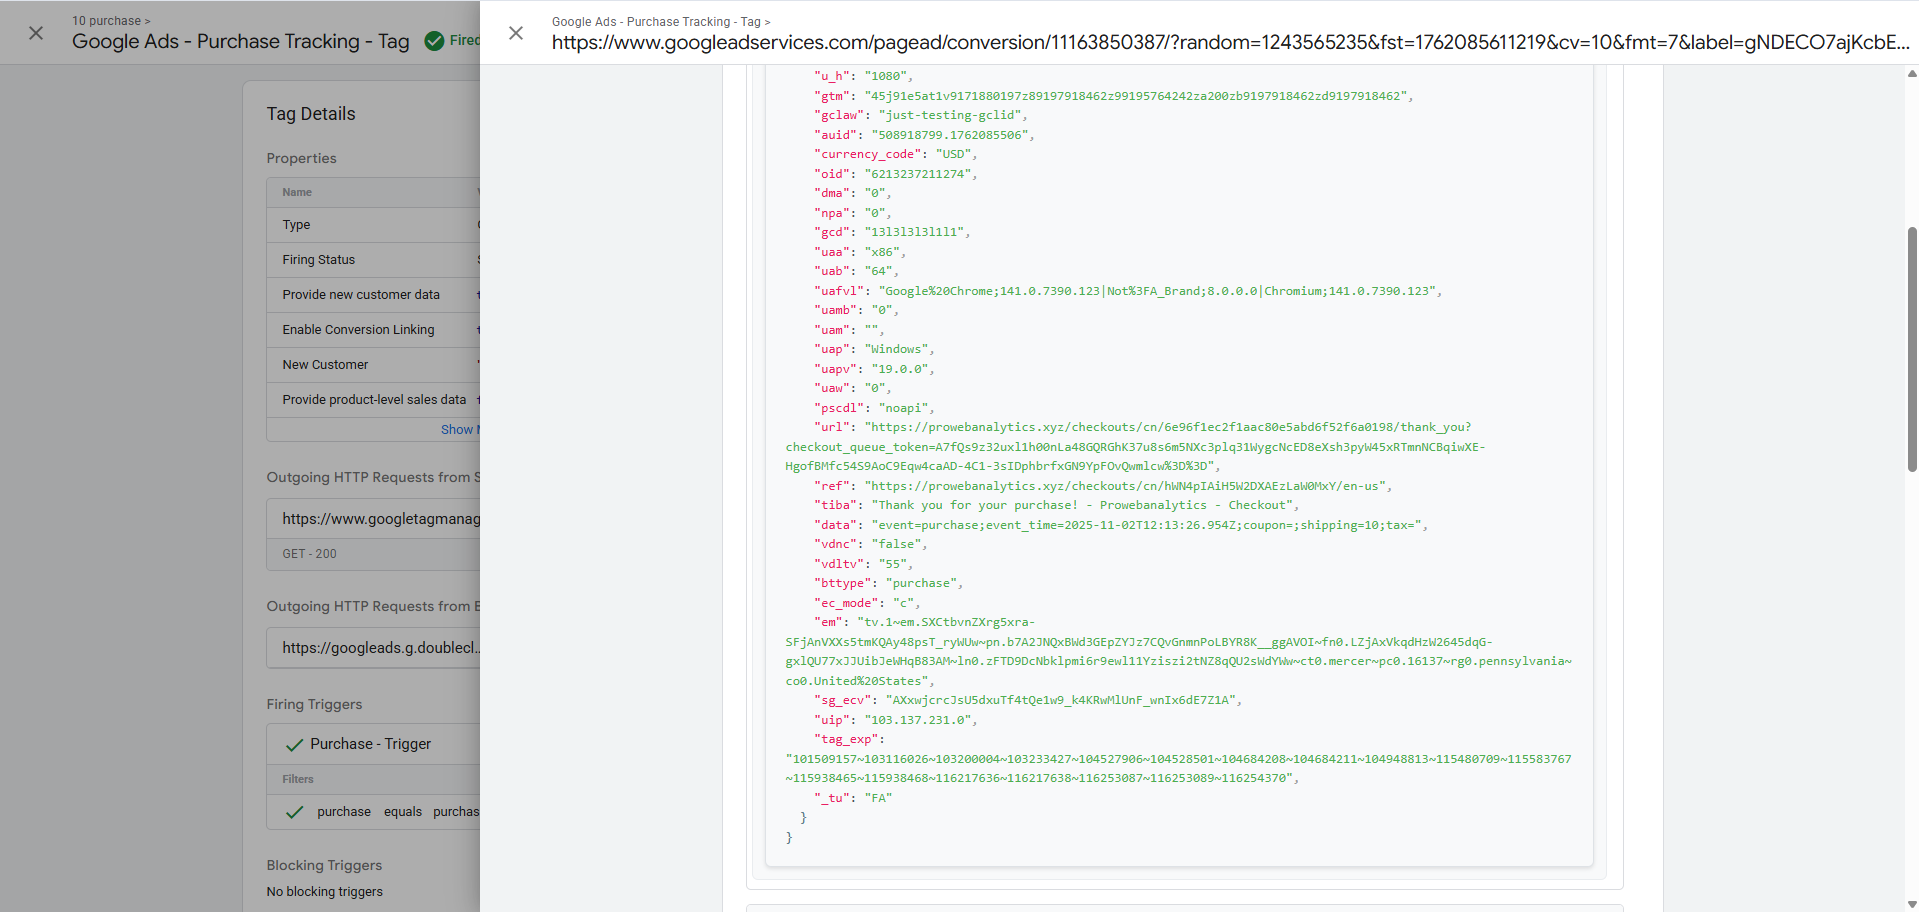
Task: Open the googletagmanager outgoing HTTP request
Action: coord(380,519)
